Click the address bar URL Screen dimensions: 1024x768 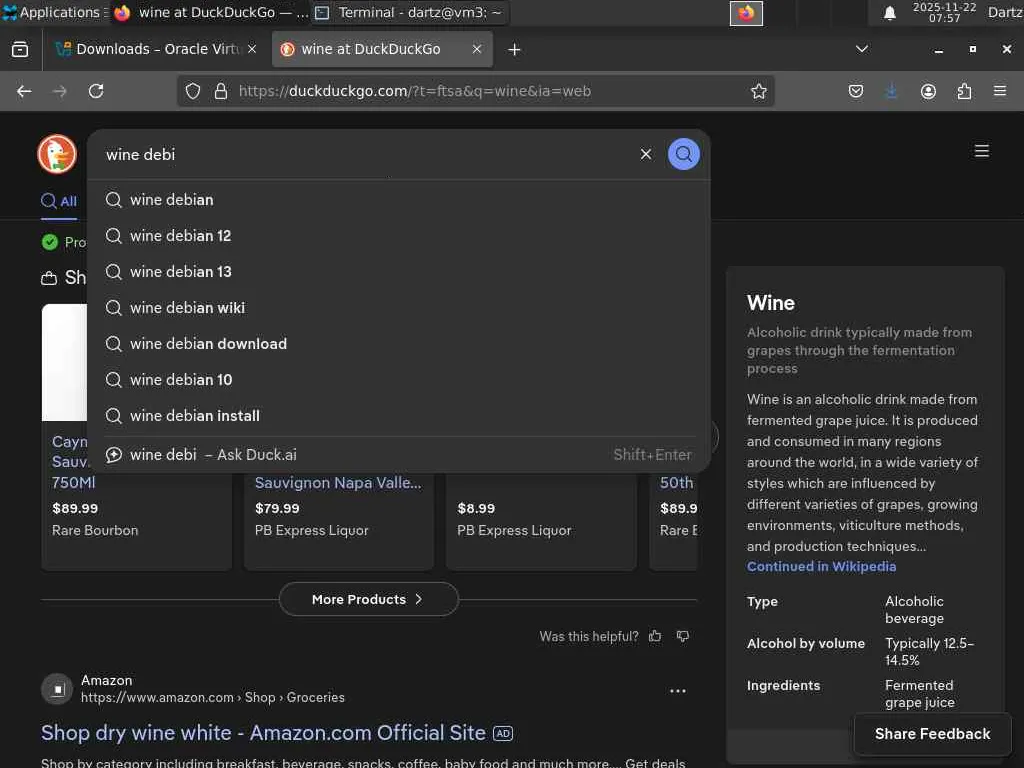(415, 91)
